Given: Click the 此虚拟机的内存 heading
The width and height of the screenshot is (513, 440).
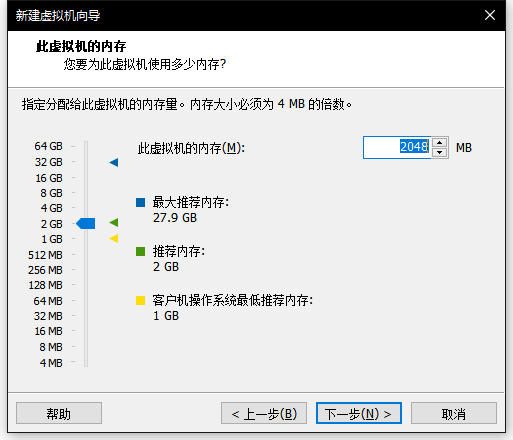Looking at the screenshot, I should coord(81,46).
